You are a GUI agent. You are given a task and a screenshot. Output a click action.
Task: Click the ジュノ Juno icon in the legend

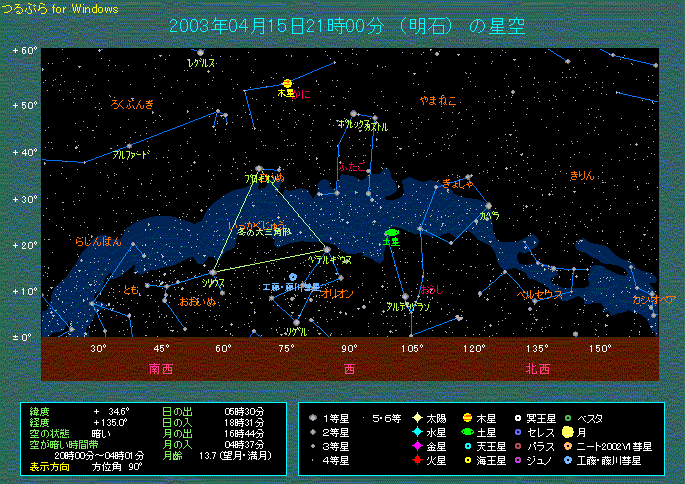point(518,460)
